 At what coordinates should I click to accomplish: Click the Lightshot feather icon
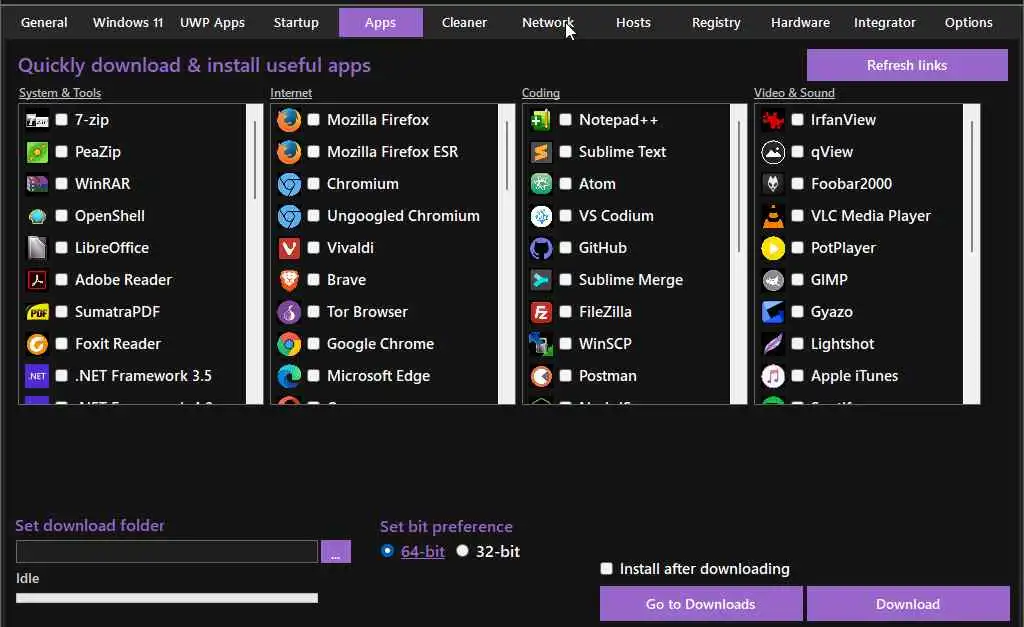(x=773, y=344)
